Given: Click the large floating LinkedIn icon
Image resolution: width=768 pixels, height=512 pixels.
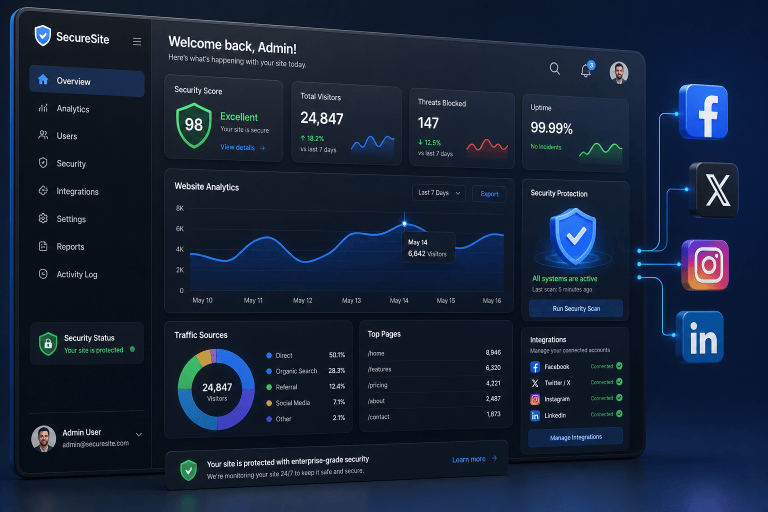Looking at the screenshot, I should (701, 337).
